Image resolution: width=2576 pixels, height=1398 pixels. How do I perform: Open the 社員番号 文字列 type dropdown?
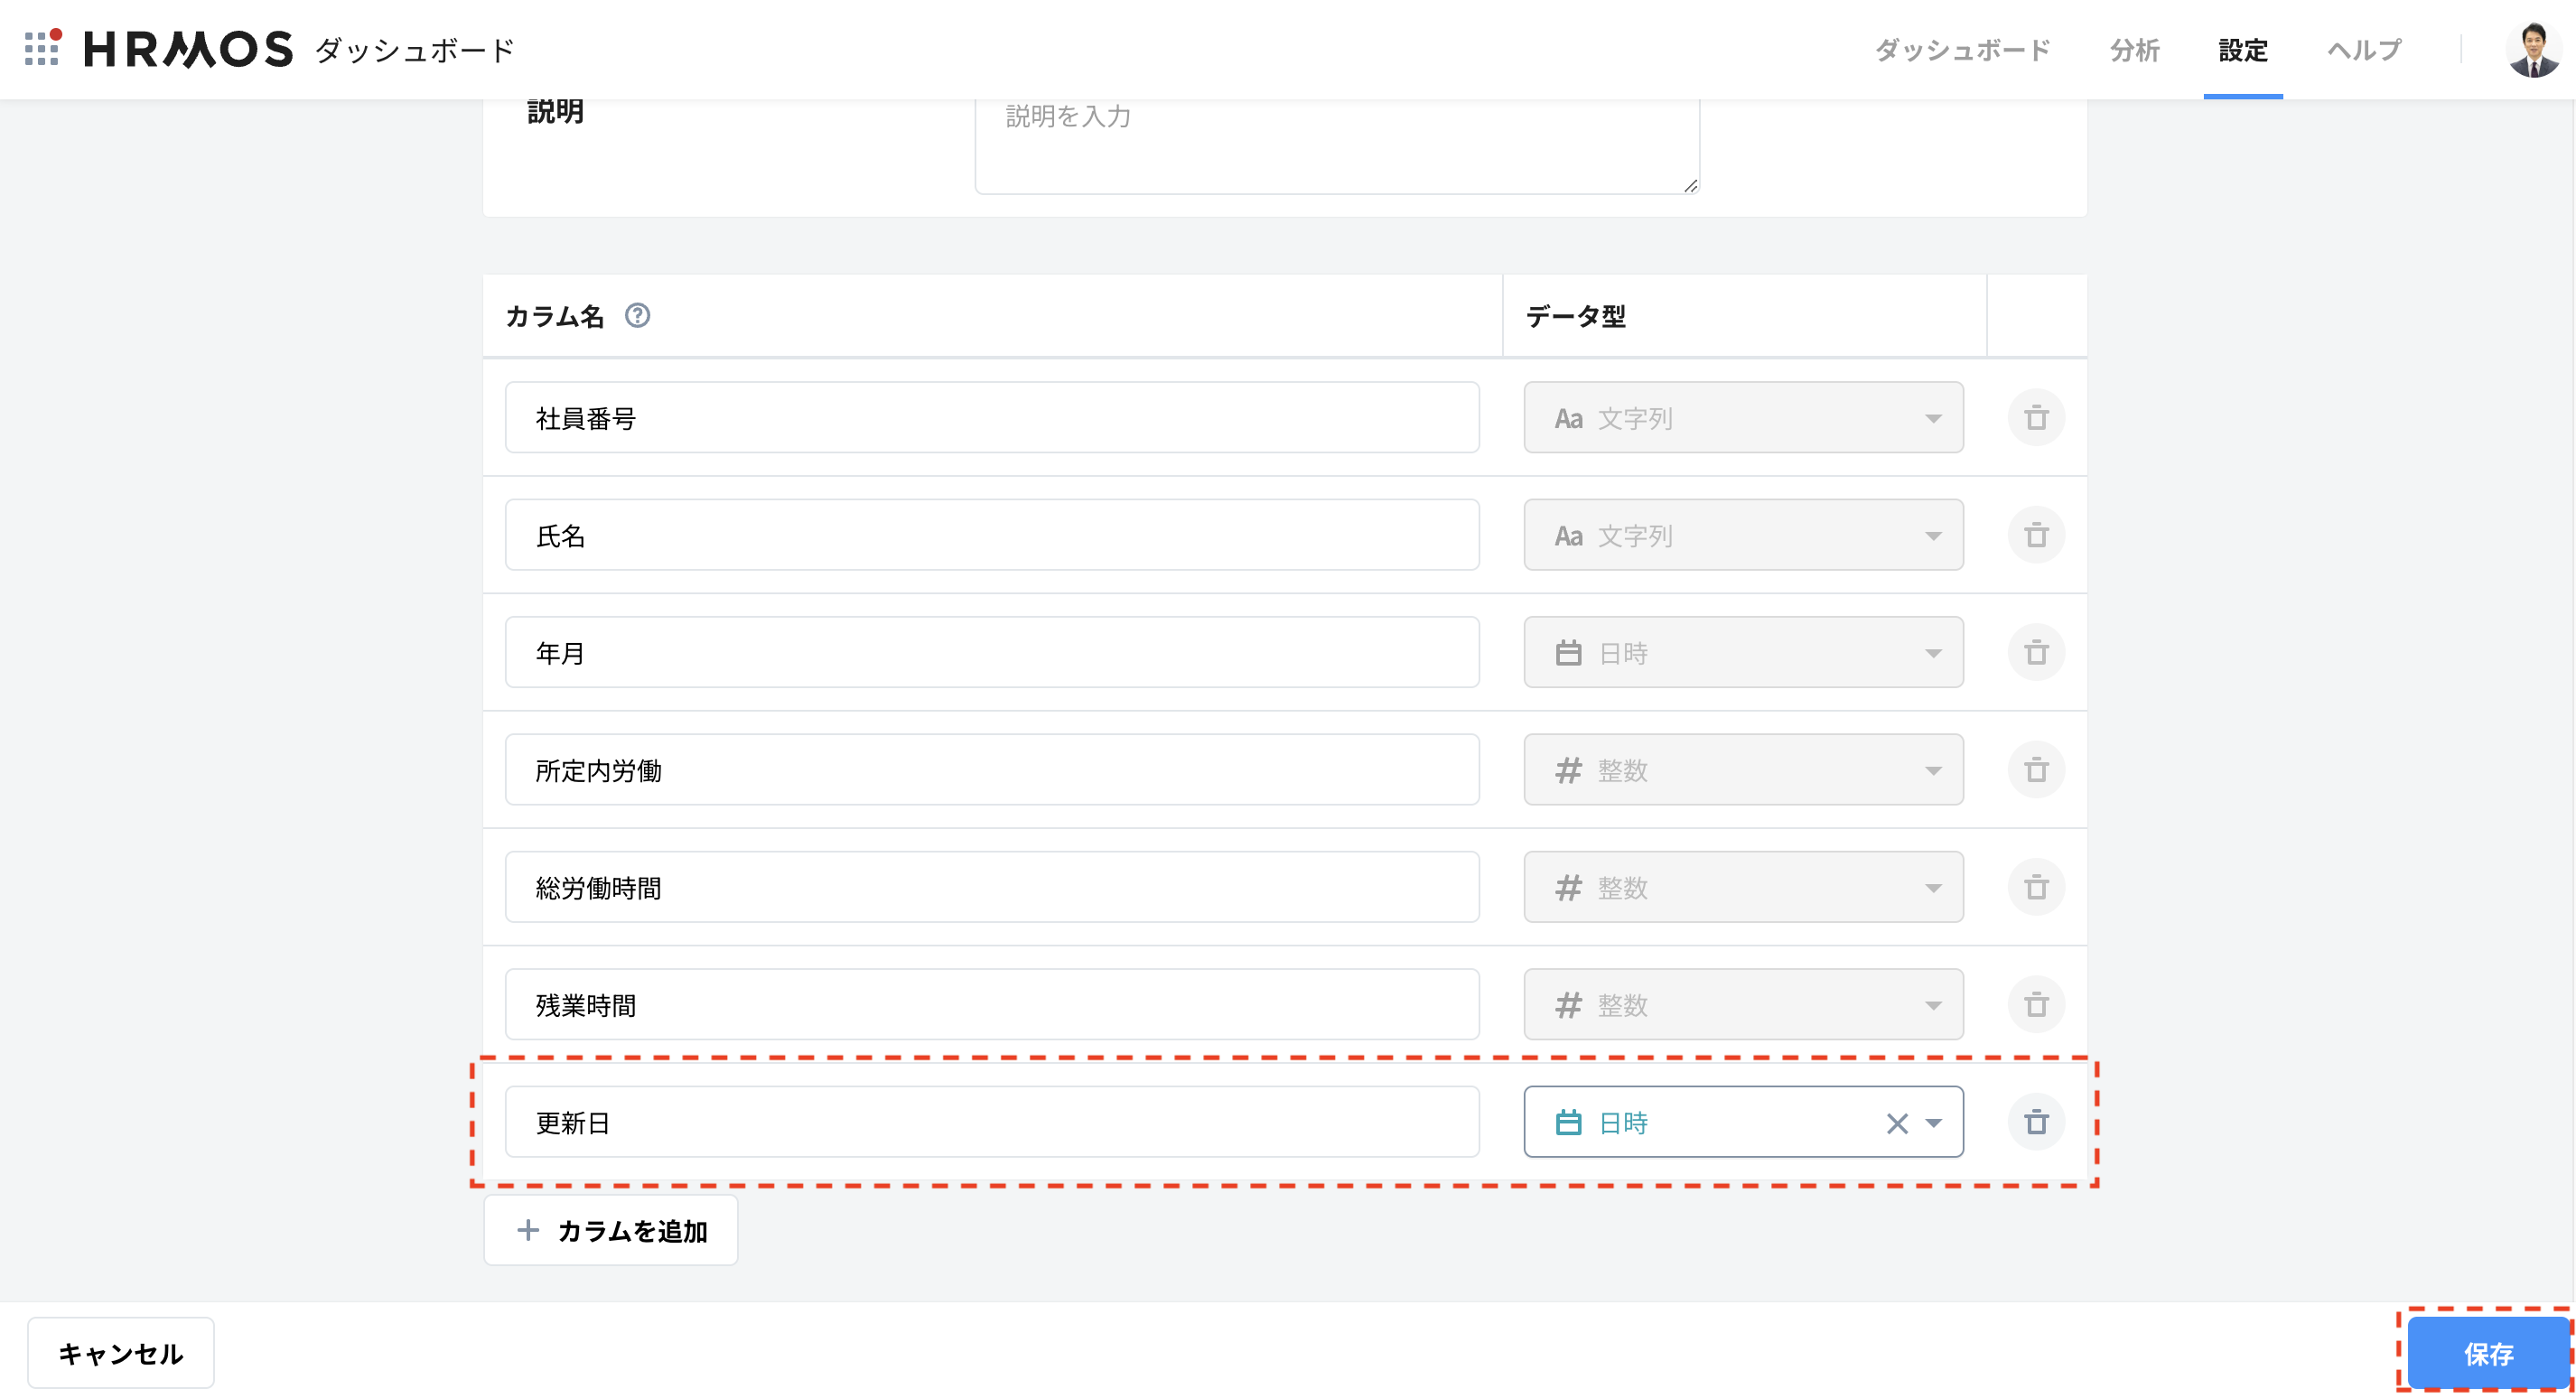pyautogui.click(x=1742, y=418)
